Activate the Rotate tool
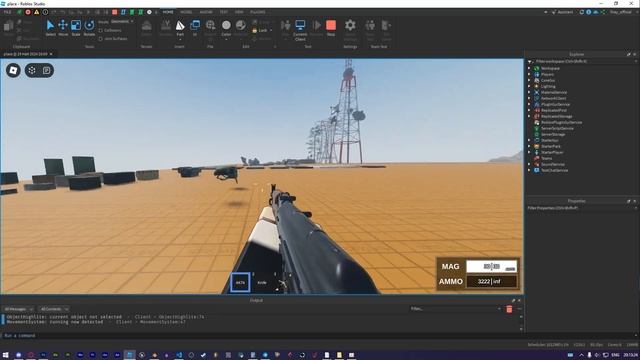 click(x=89, y=28)
